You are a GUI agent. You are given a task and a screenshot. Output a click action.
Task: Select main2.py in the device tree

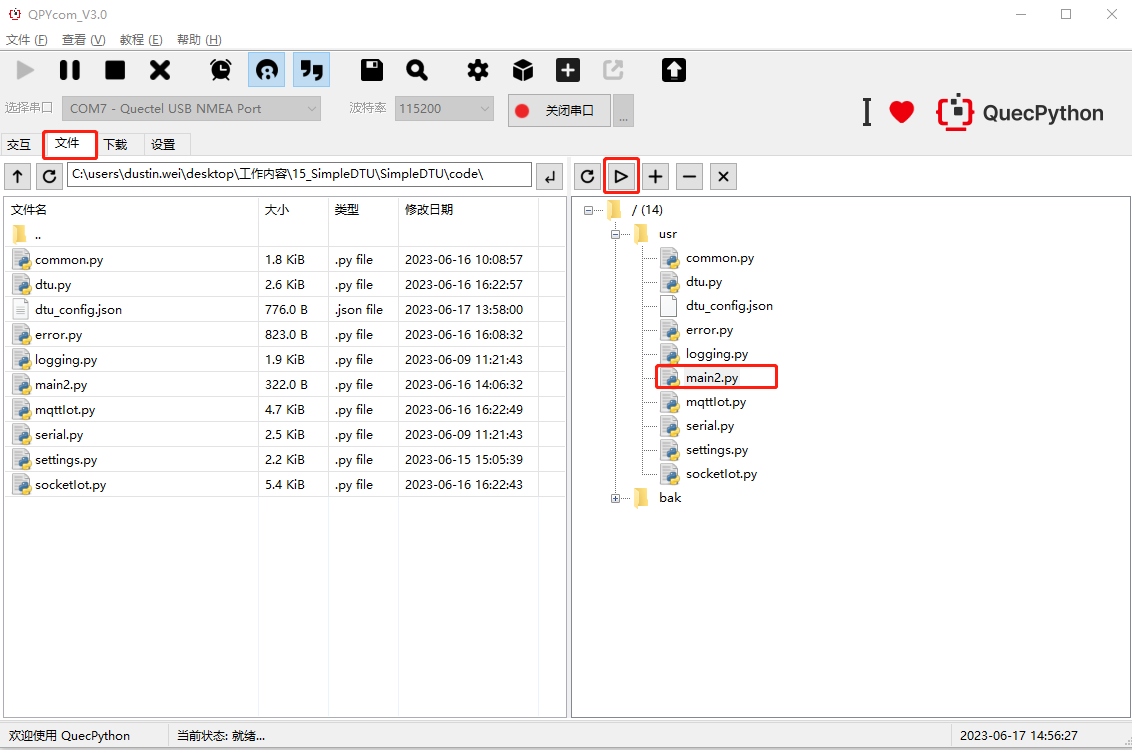pyautogui.click(x=712, y=378)
